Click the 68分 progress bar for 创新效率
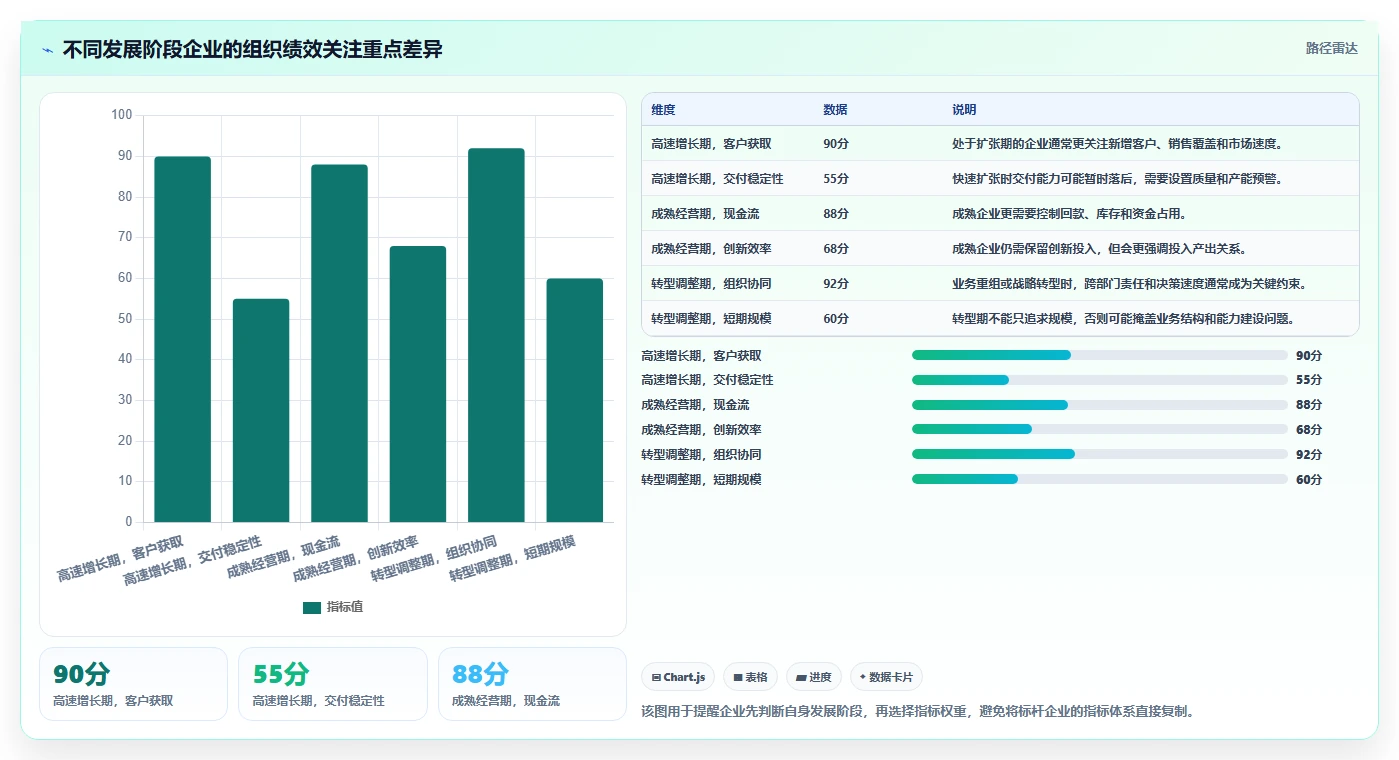The height and width of the screenshot is (760, 1399). pyautogui.click(x=1100, y=429)
